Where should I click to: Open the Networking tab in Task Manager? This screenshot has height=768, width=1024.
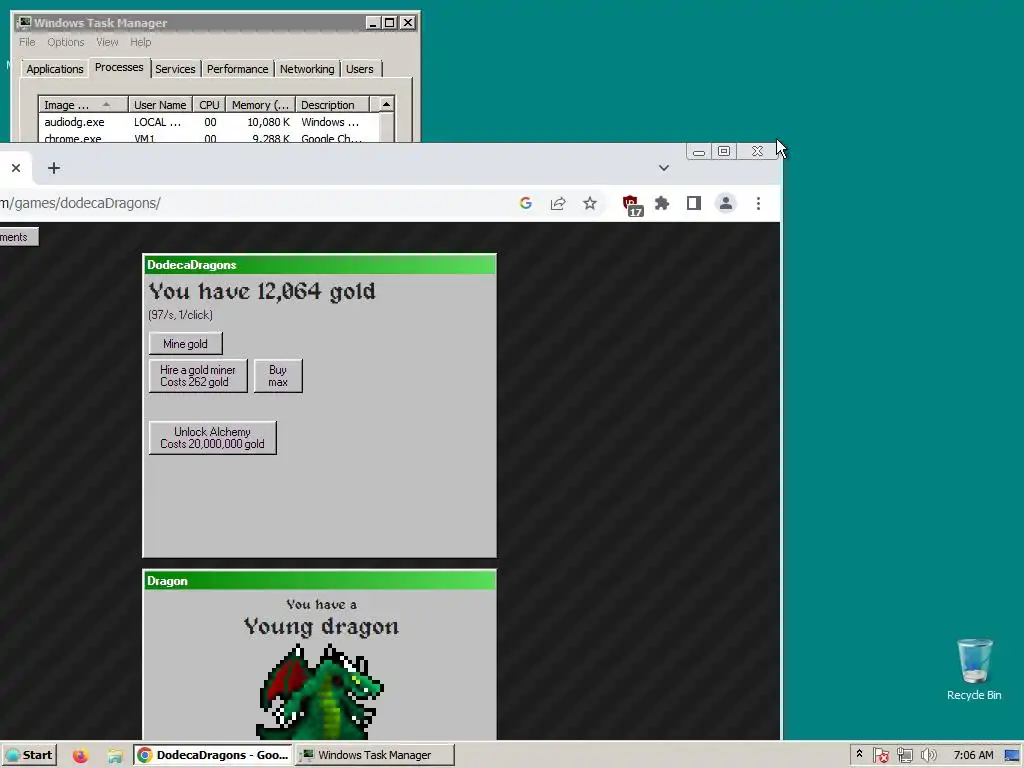point(307,69)
